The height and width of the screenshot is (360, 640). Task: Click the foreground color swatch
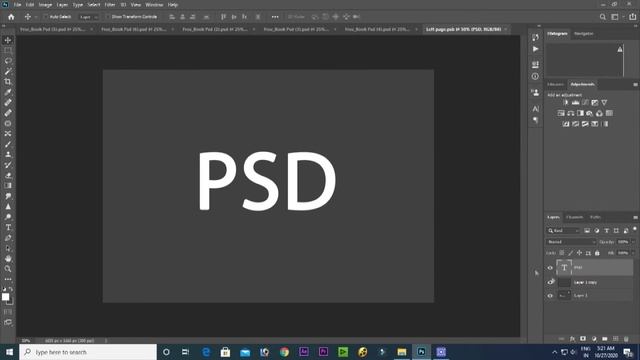point(5,297)
